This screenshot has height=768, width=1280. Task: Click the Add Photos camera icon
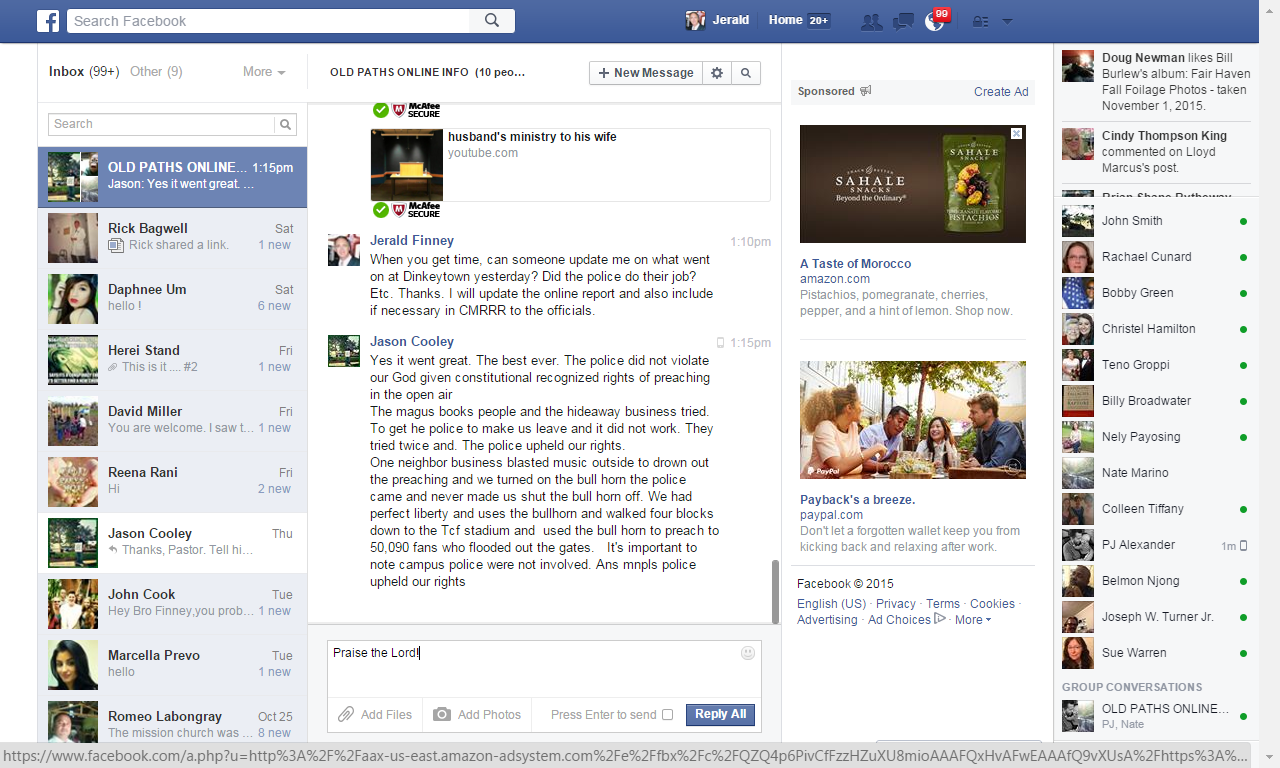pos(442,714)
